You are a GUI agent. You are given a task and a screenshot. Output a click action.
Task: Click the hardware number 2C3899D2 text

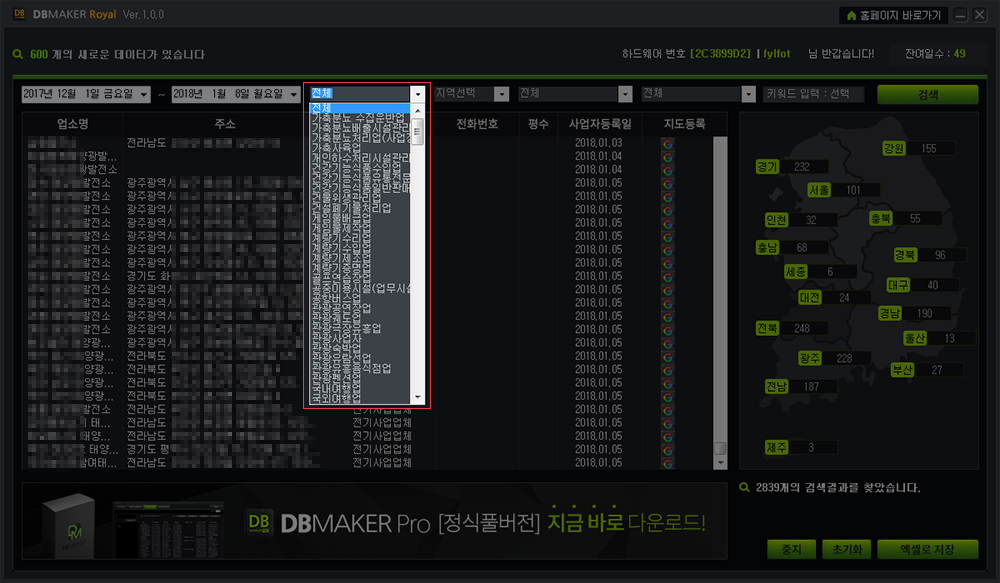pyautogui.click(x=720, y=54)
